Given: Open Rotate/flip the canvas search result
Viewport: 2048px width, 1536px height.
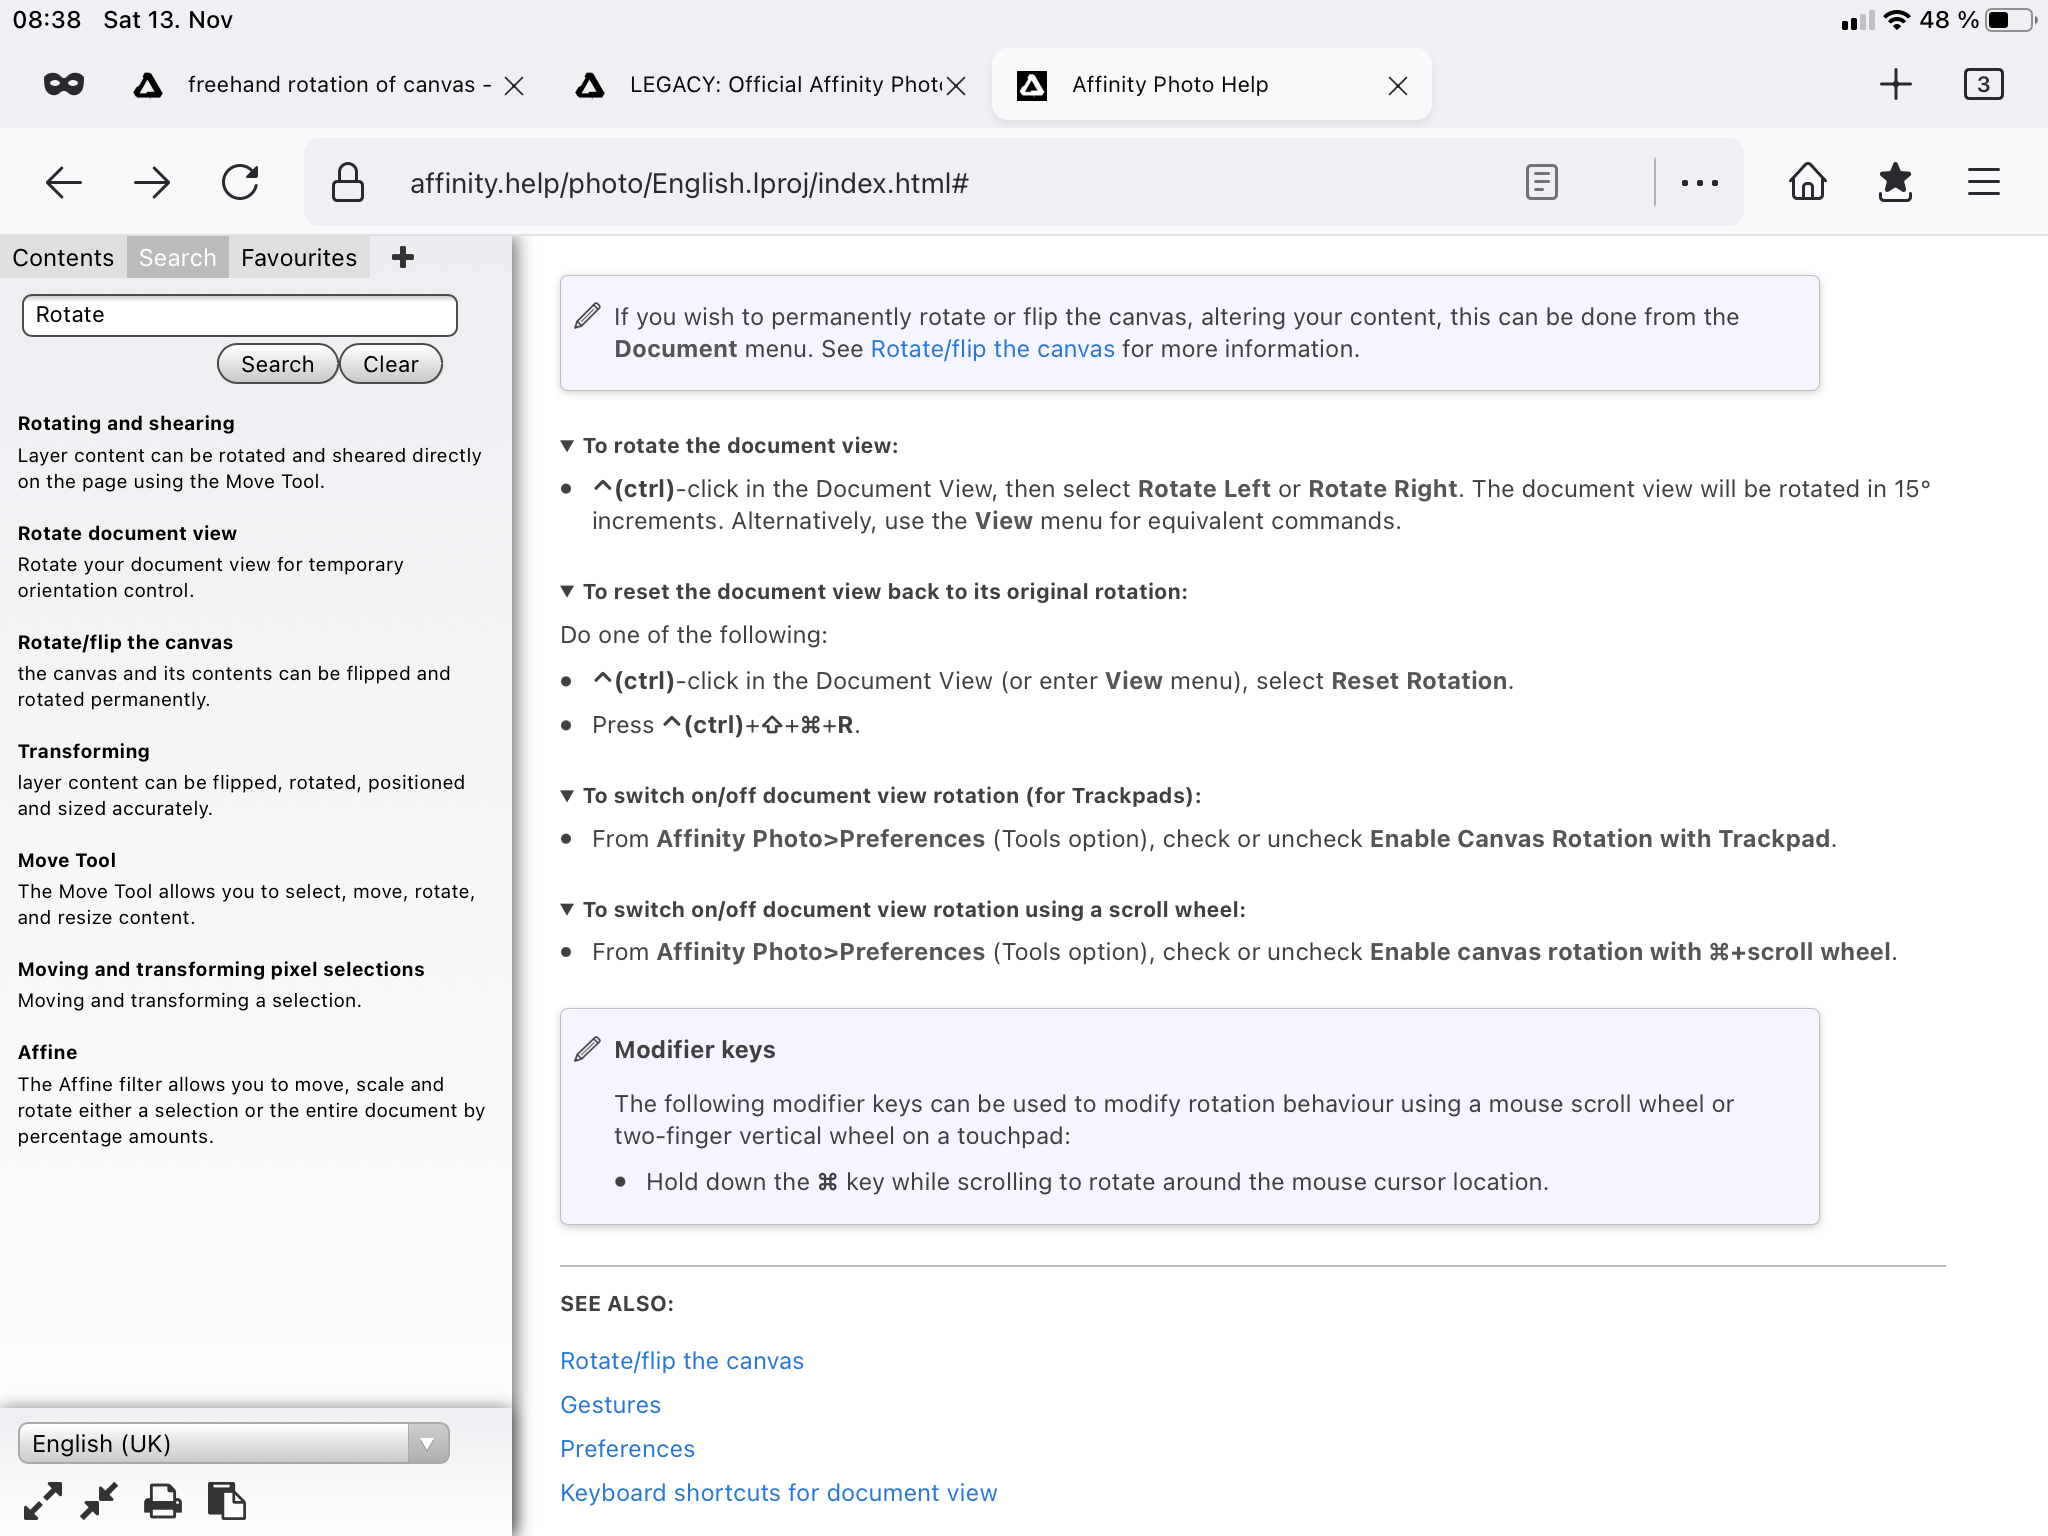Looking at the screenshot, I should click(125, 642).
